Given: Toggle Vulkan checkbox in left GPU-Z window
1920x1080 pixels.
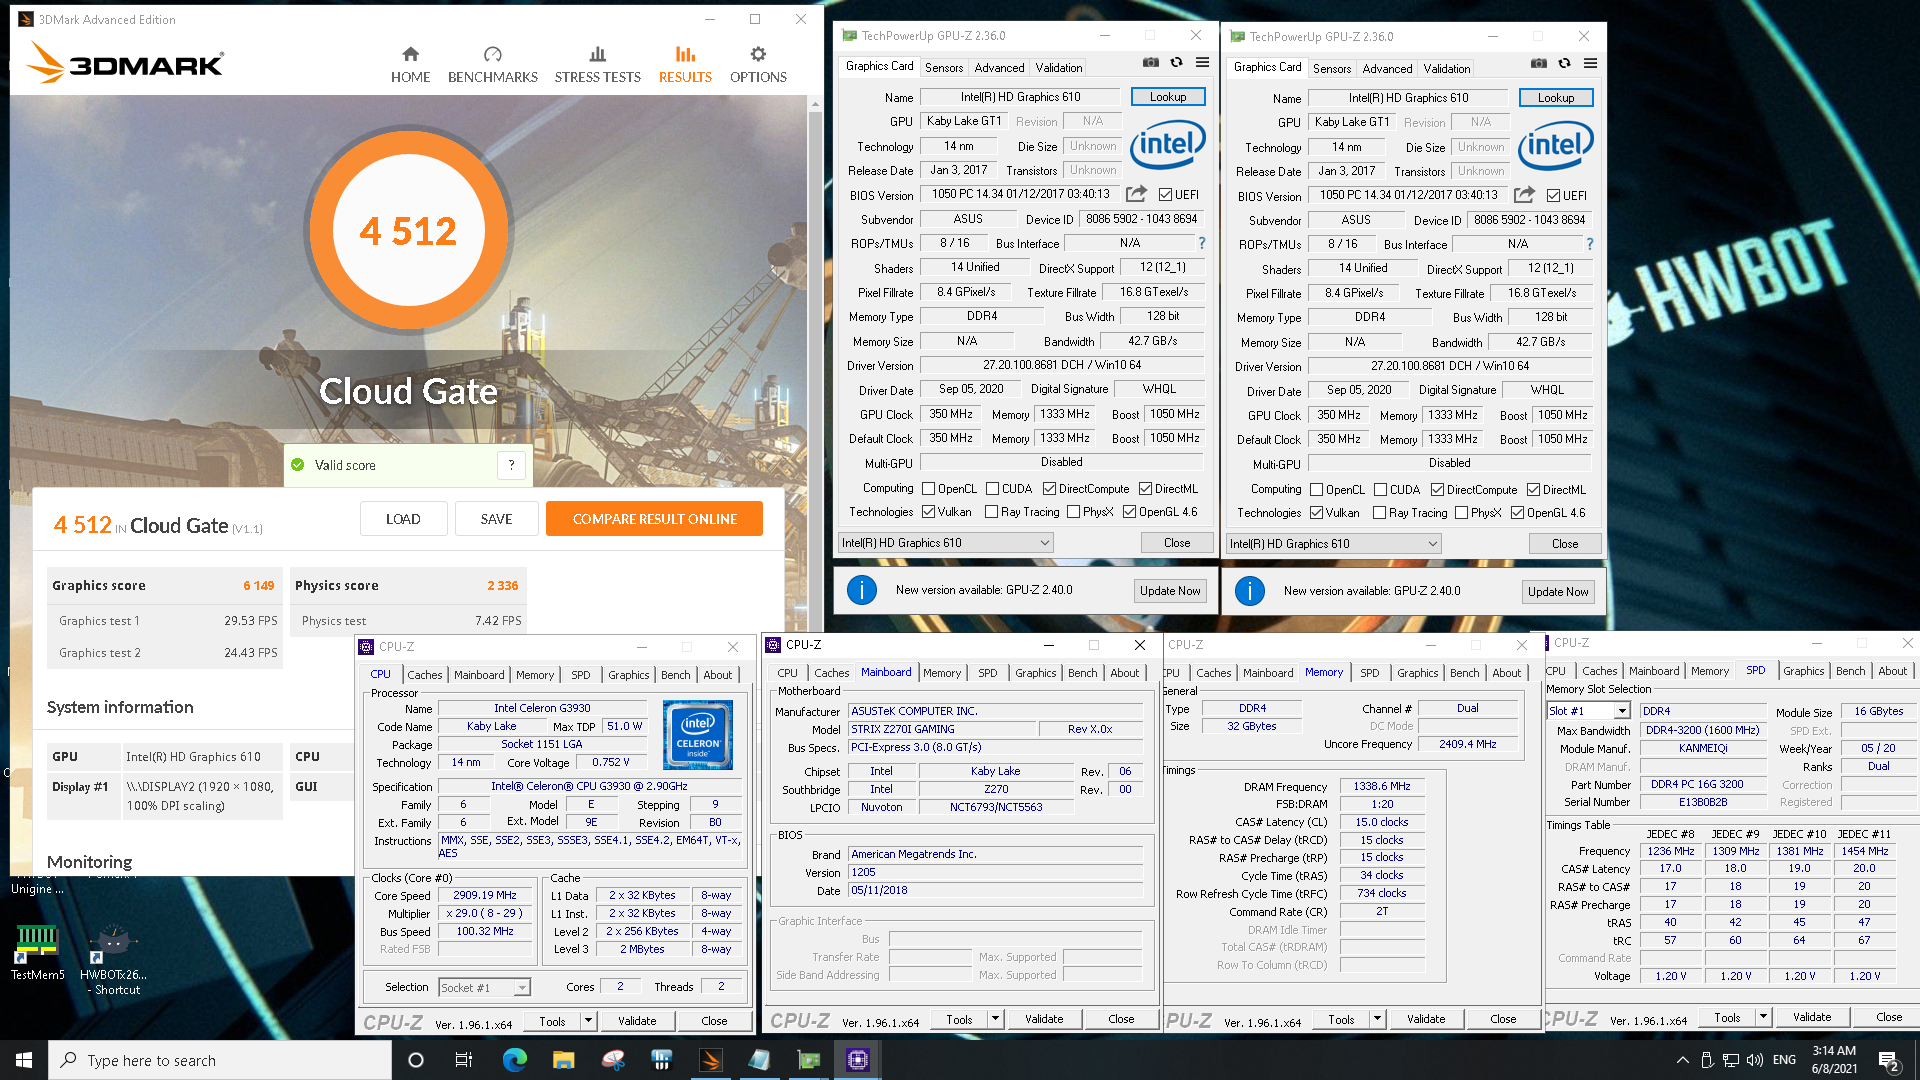Looking at the screenshot, I should (x=928, y=512).
